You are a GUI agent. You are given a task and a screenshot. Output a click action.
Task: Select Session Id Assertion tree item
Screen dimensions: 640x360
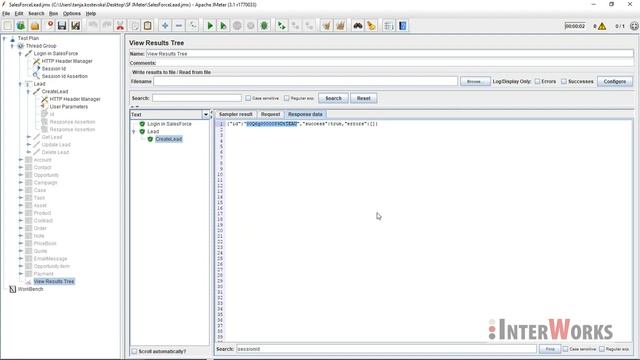pyautogui.click(x=64, y=76)
